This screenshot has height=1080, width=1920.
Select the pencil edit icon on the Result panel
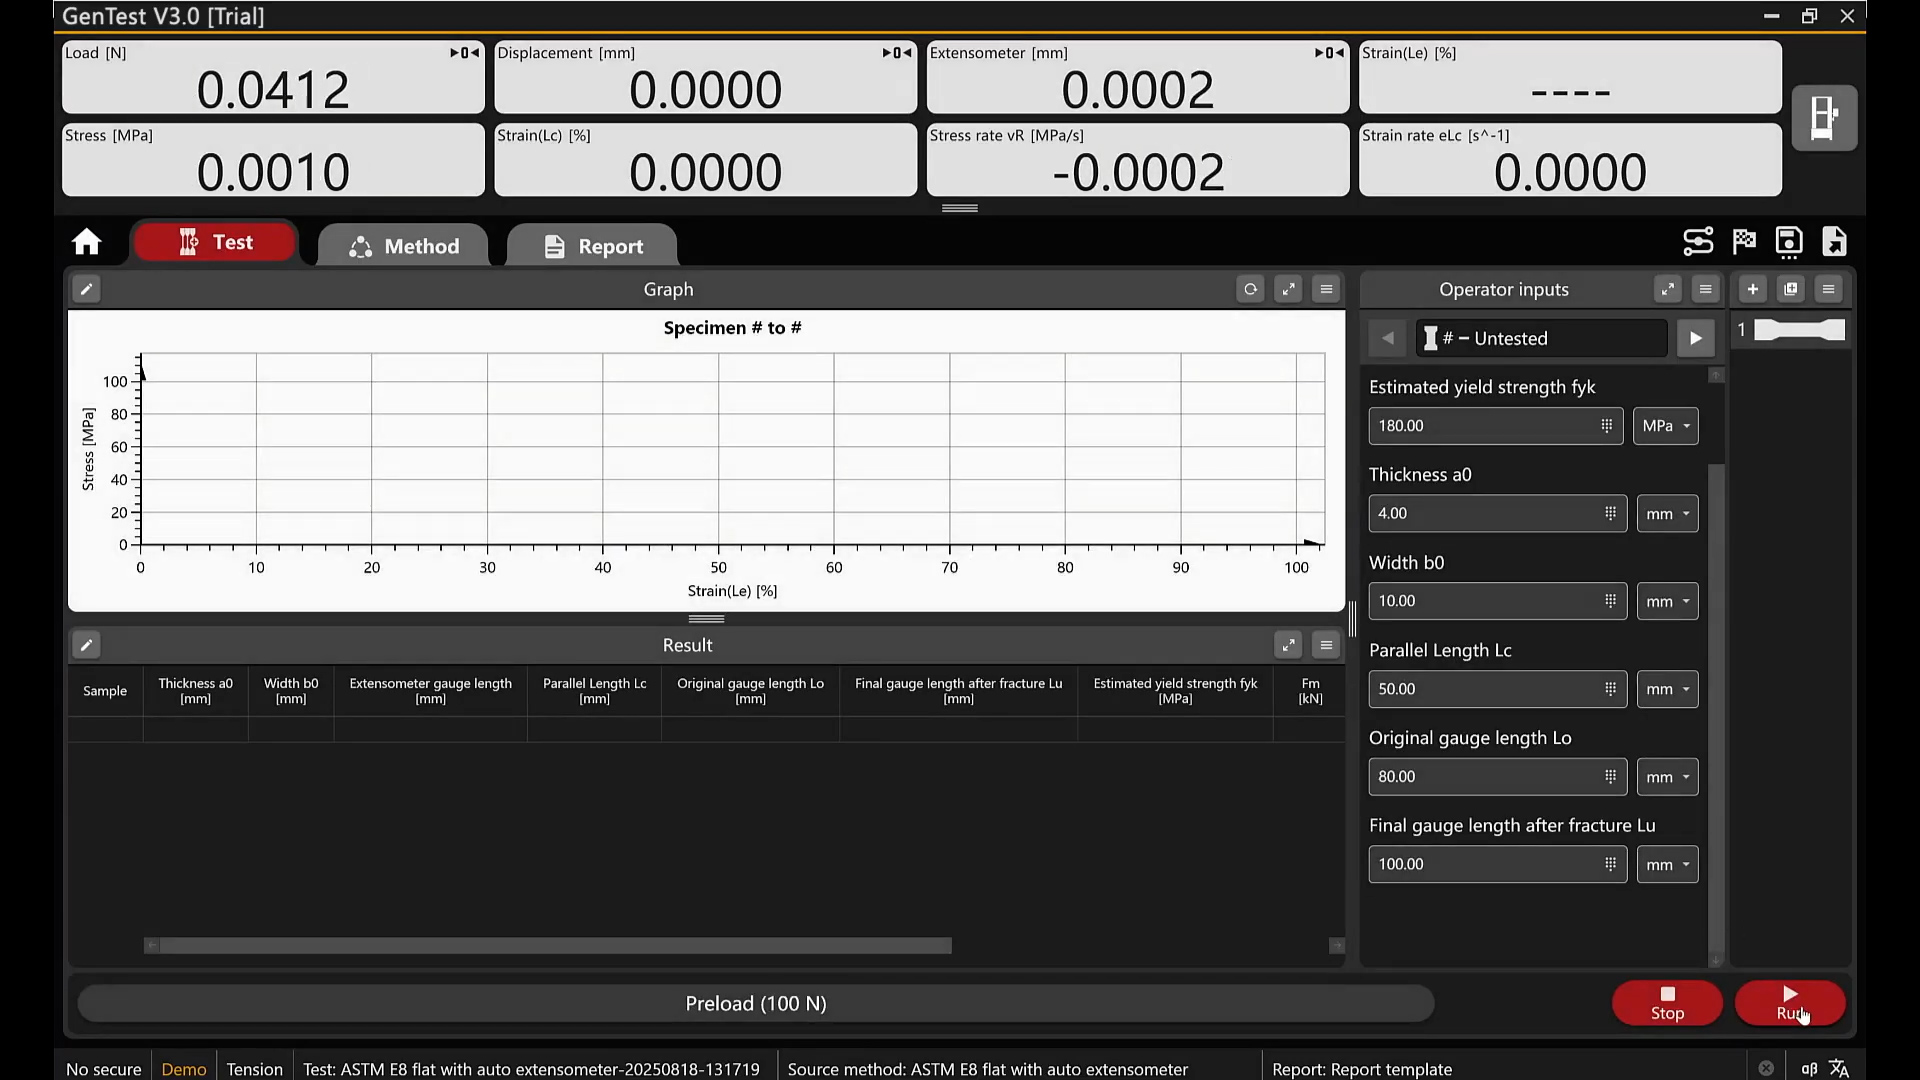86,645
